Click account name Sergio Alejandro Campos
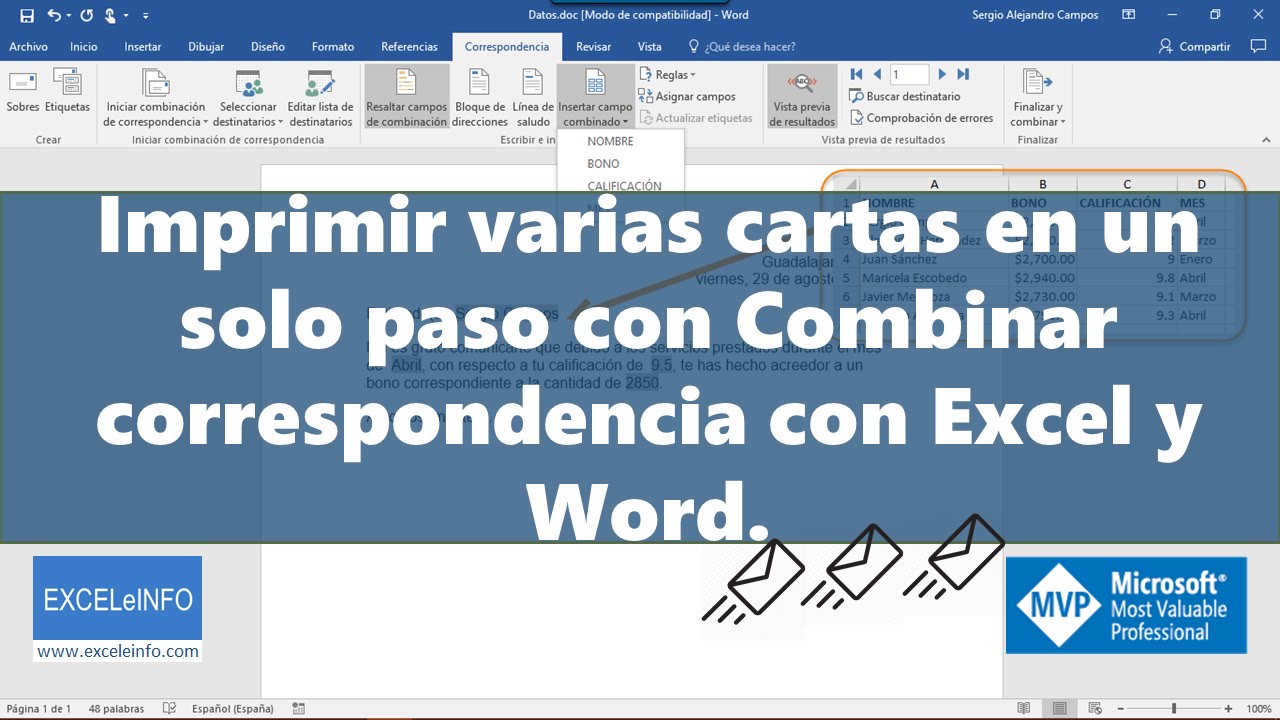The image size is (1280, 720). pos(1035,15)
